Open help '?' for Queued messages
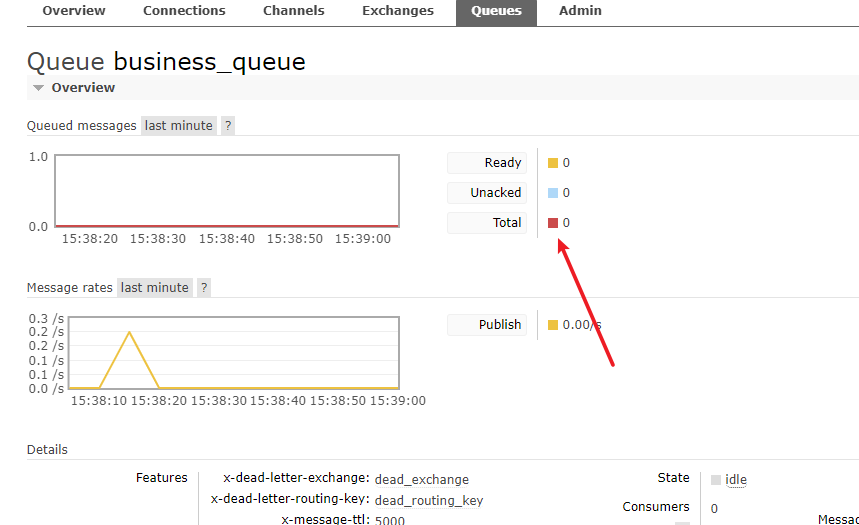The height and width of the screenshot is (525, 859). click(228, 125)
